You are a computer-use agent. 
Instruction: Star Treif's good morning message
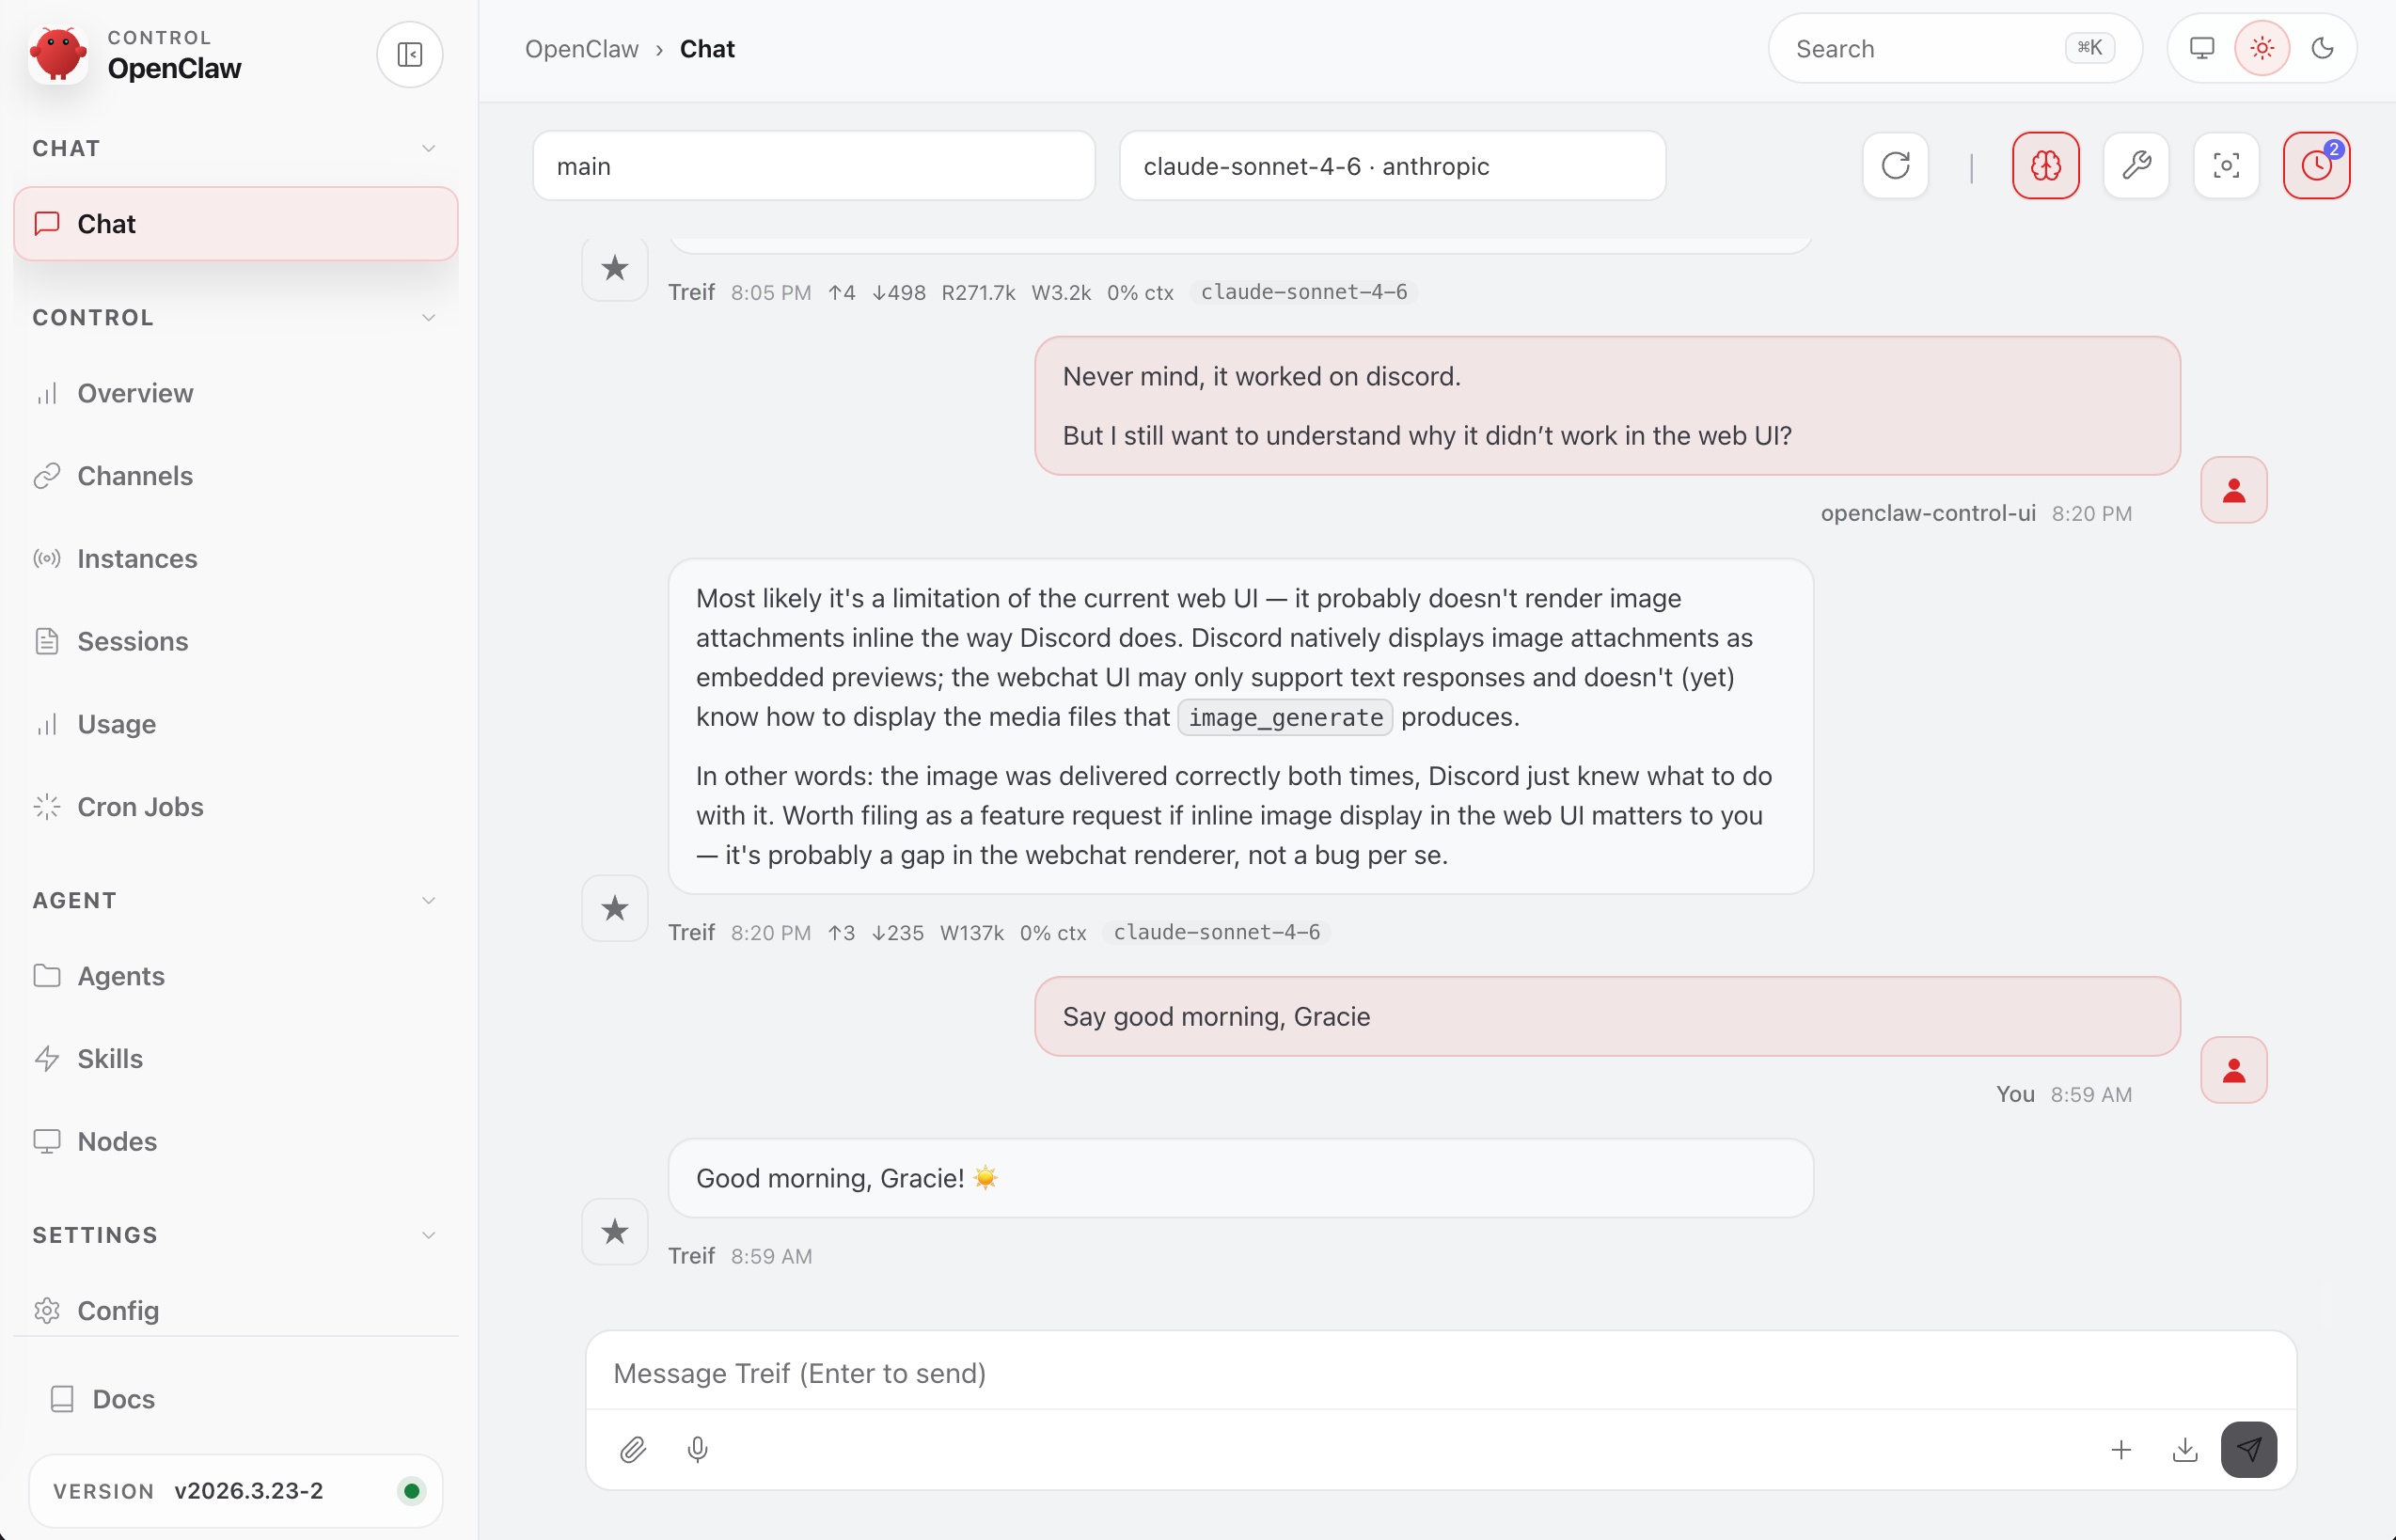click(614, 1231)
